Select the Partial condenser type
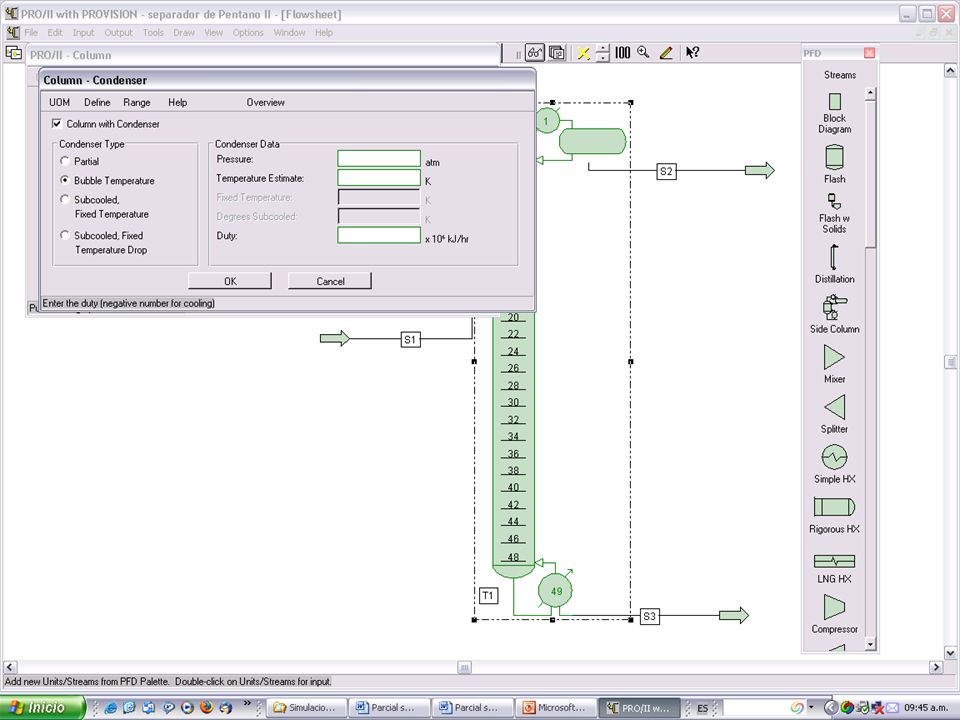The height and width of the screenshot is (720, 960). 65,161
